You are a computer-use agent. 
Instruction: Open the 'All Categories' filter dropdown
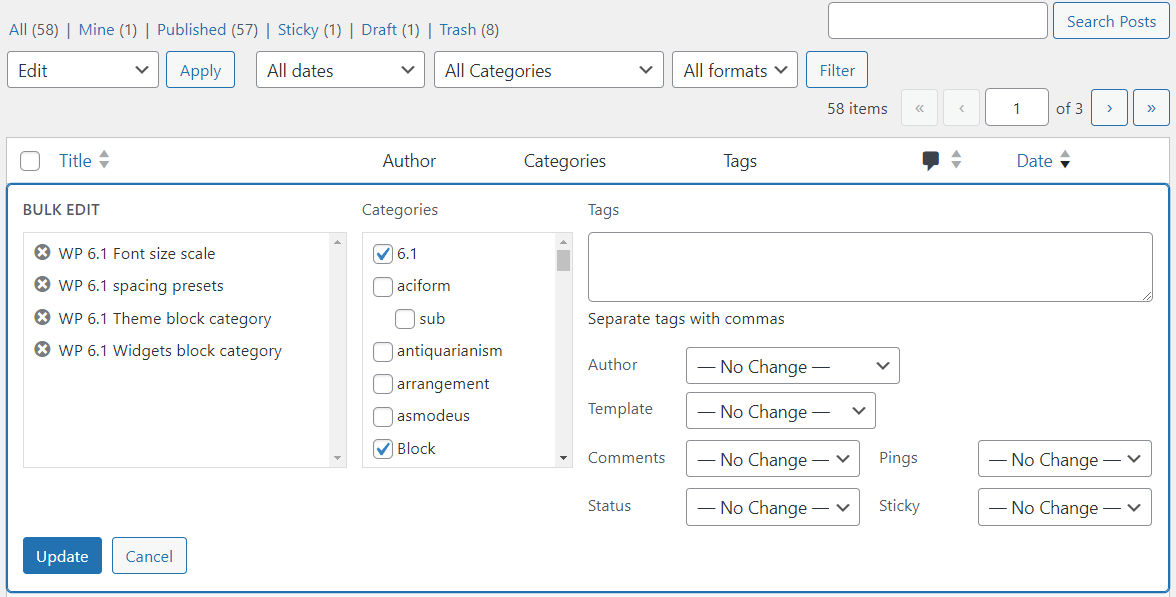click(x=548, y=70)
